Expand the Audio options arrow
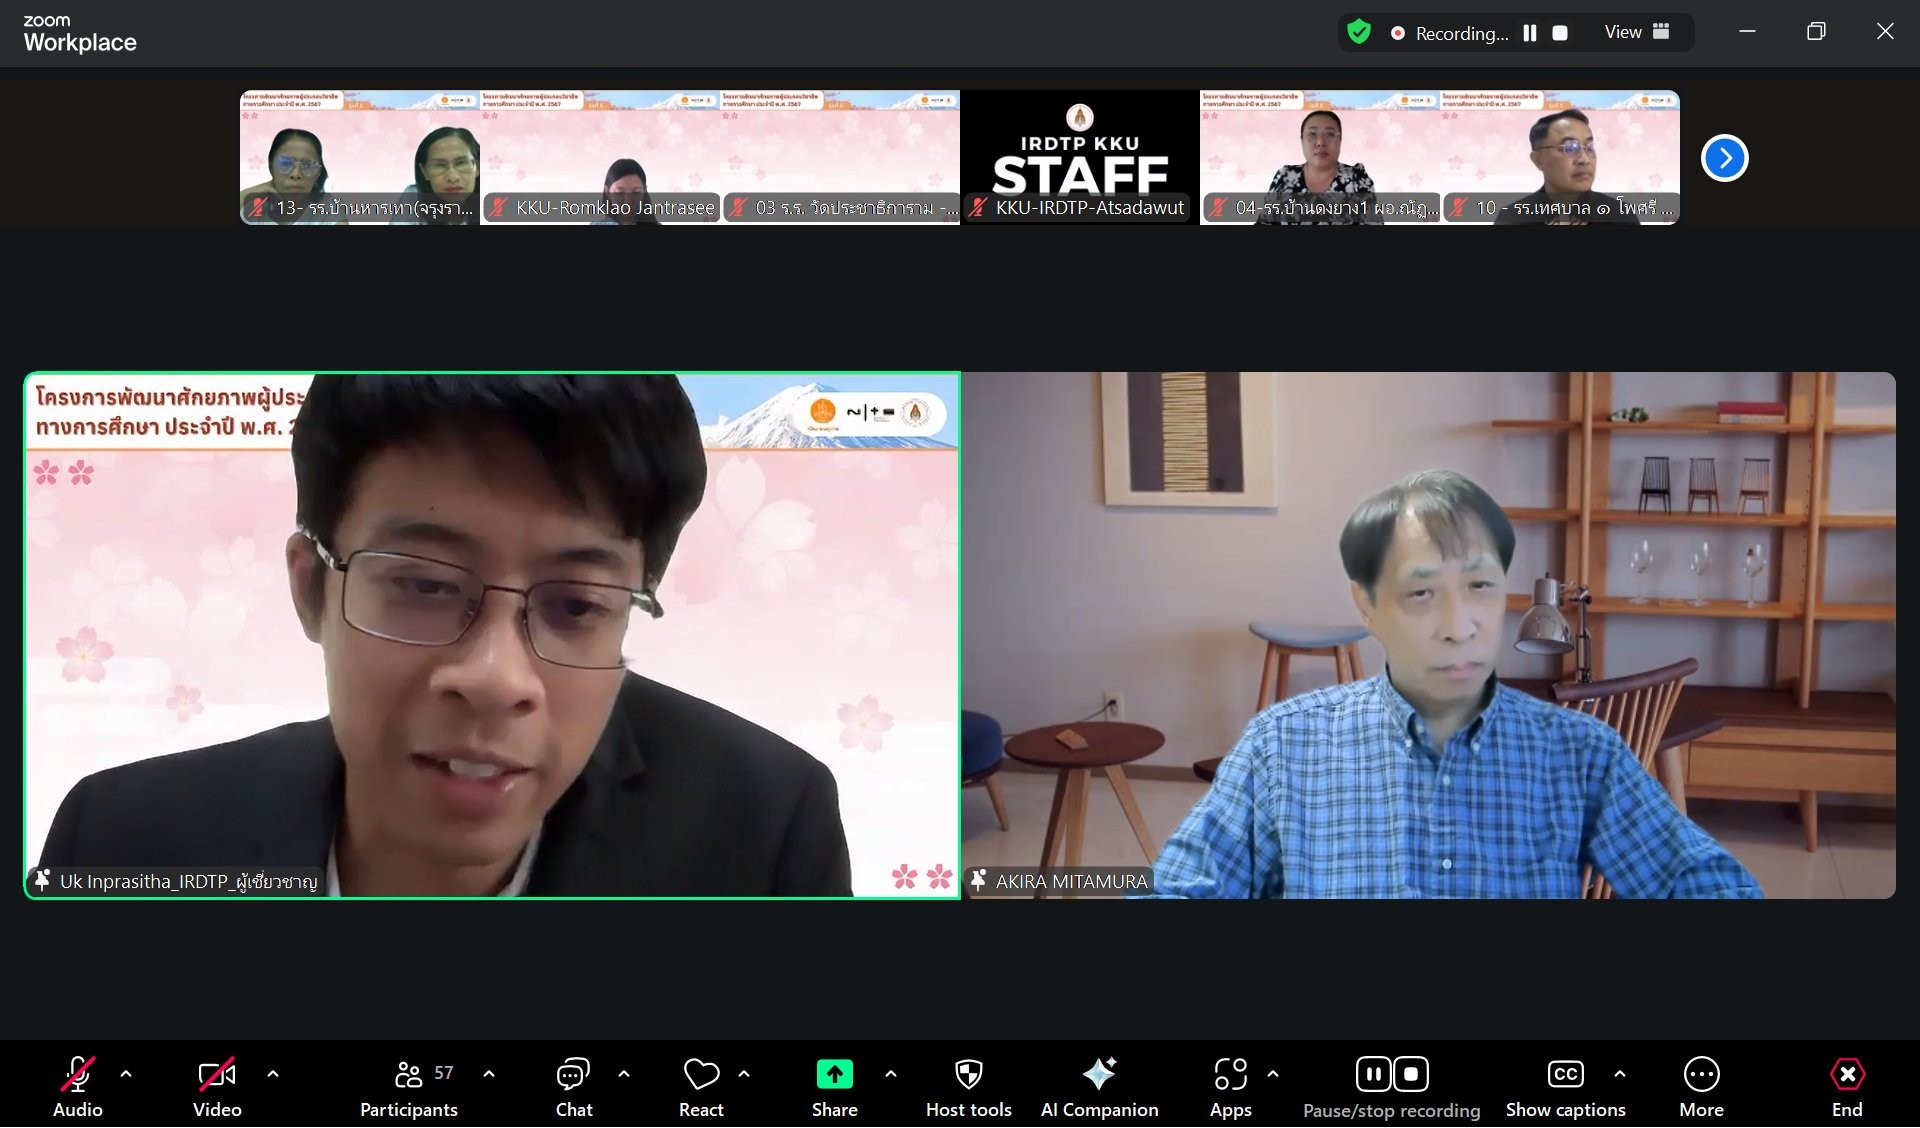 click(x=126, y=1074)
